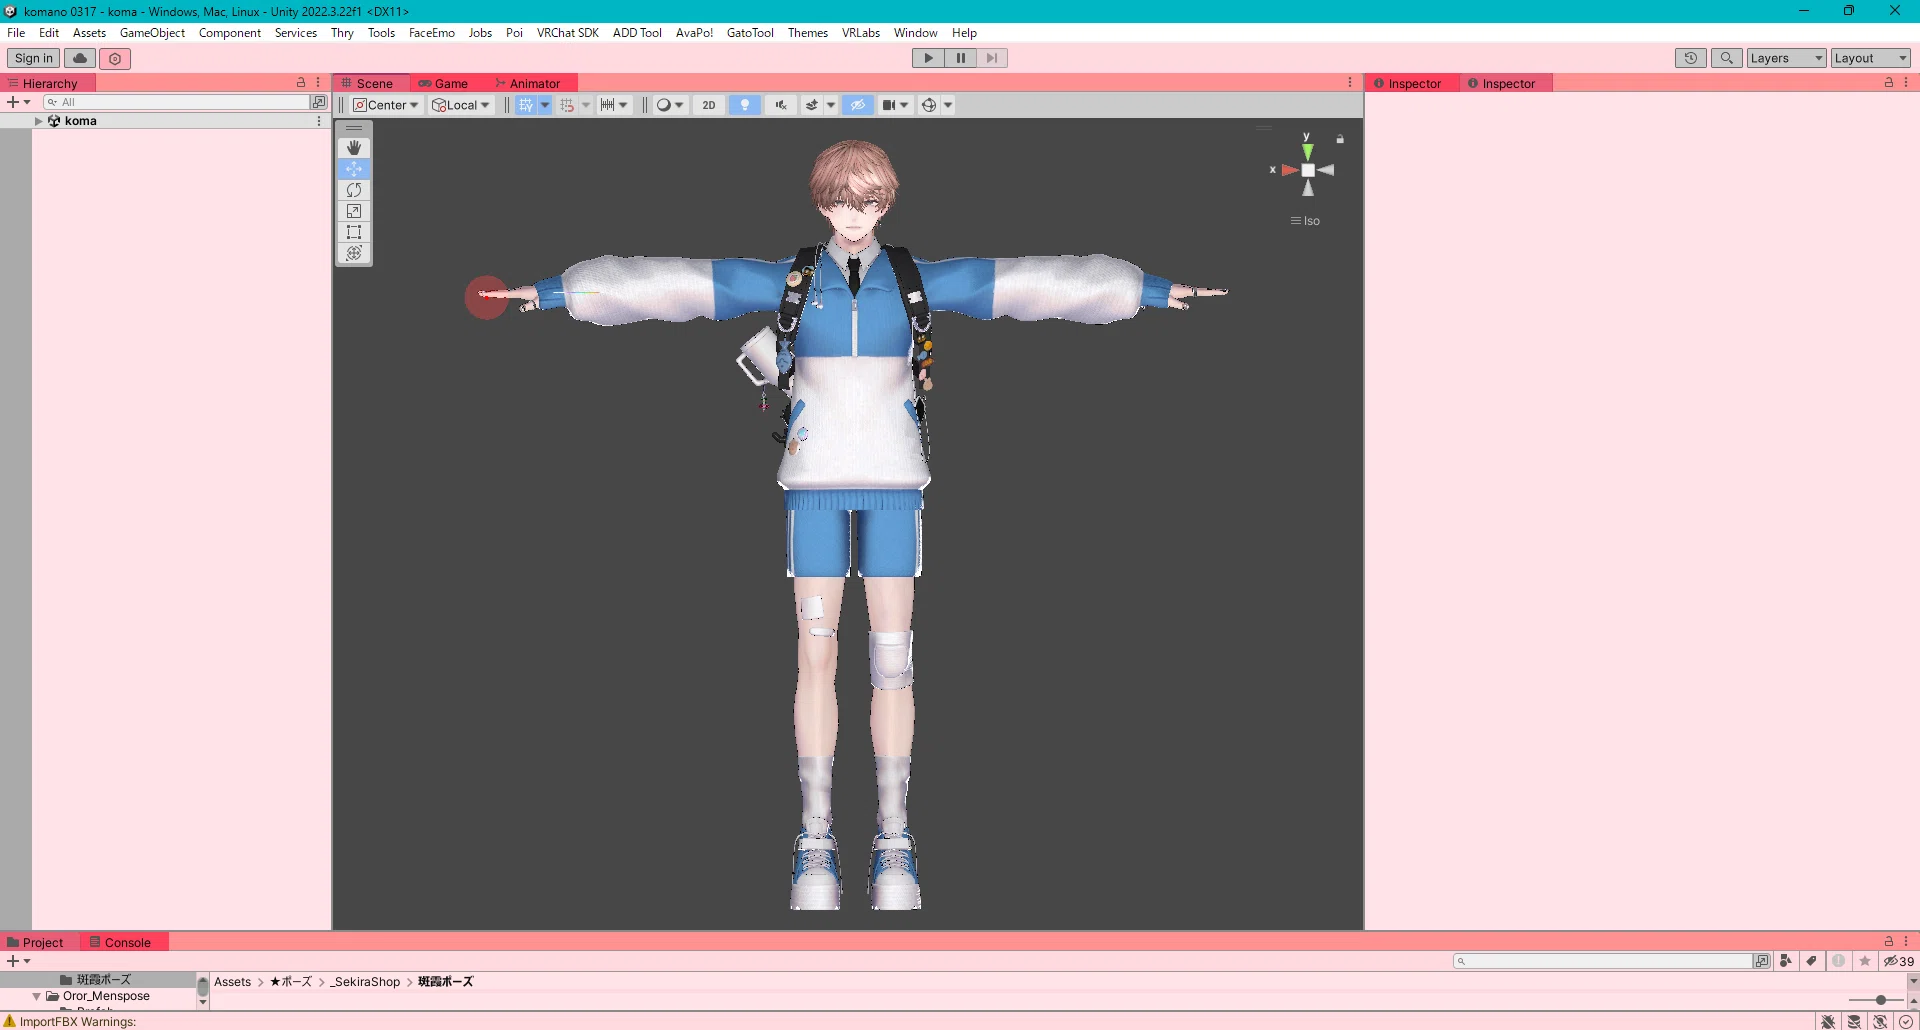The height and width of the screenshot is (1030, 1920).
Task: Search by type in Project panel
Action: (1786, 961)
